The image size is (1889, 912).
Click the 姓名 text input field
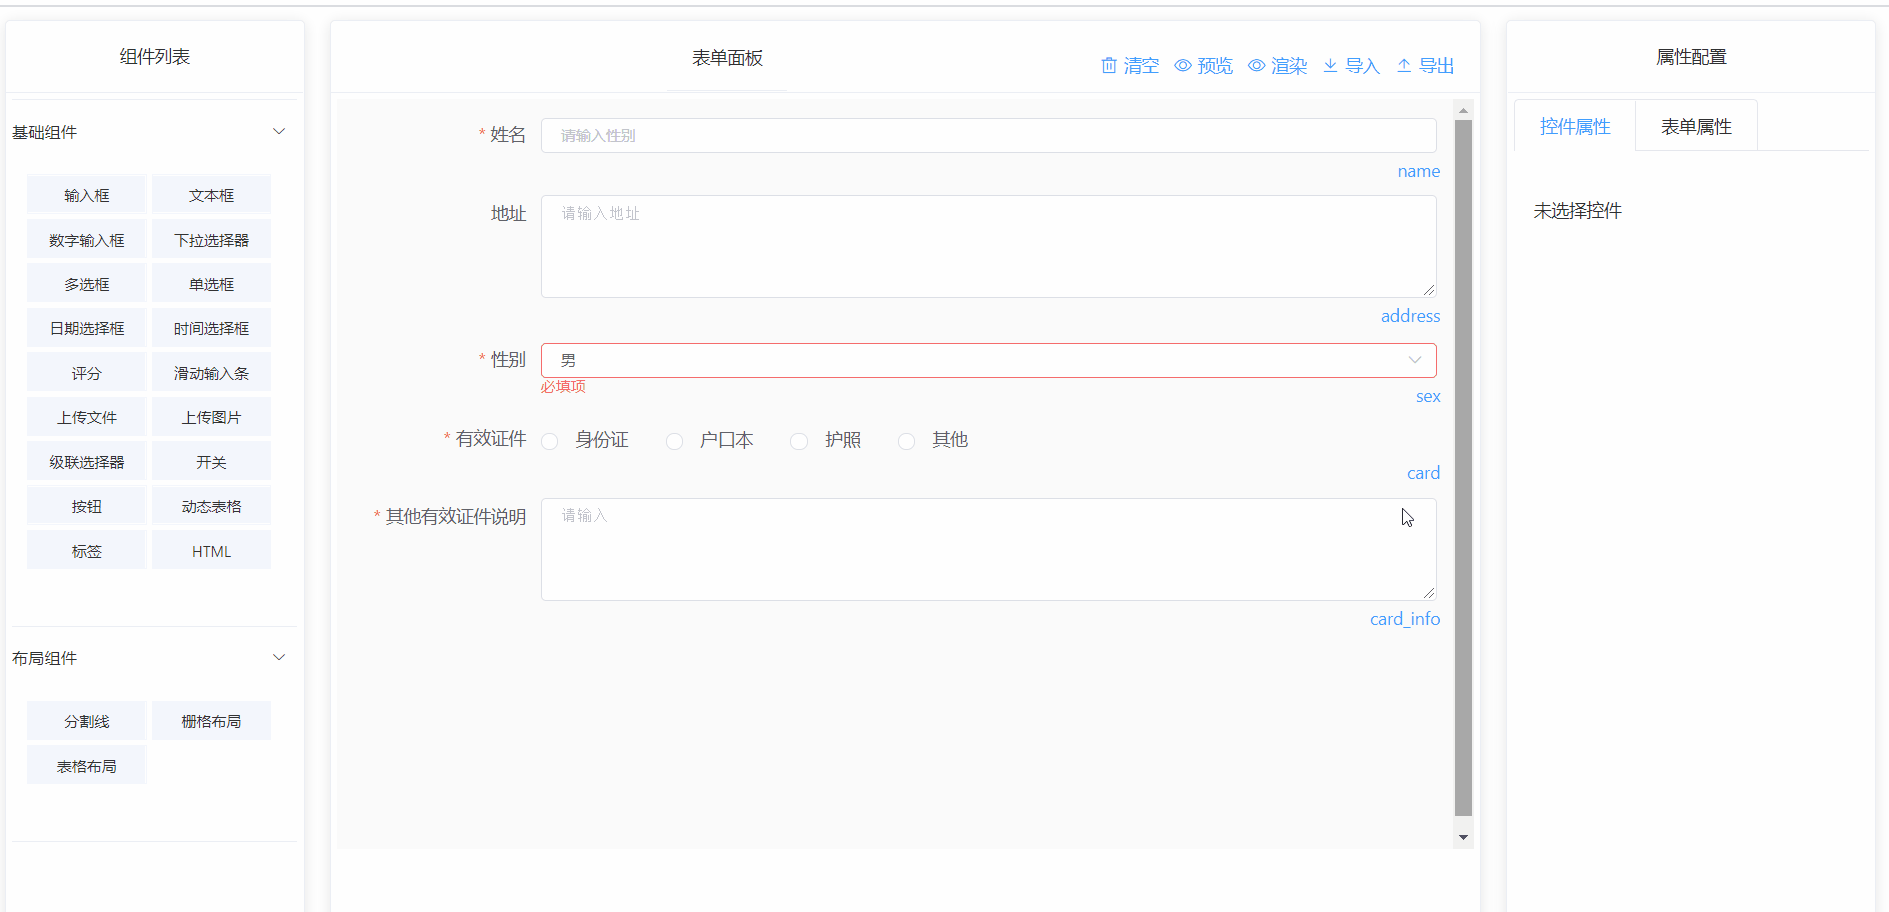[x=988, y=136]
